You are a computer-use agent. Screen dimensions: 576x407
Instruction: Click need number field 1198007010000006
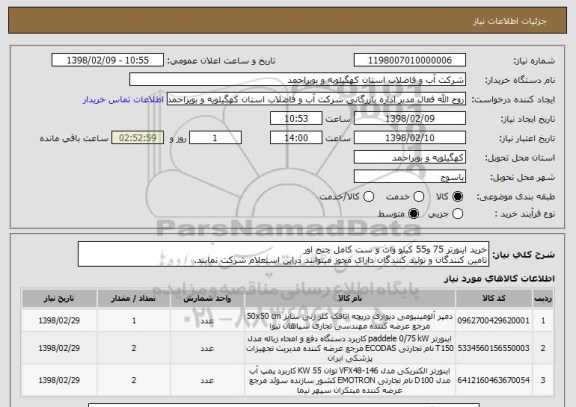tap(410, 60)
